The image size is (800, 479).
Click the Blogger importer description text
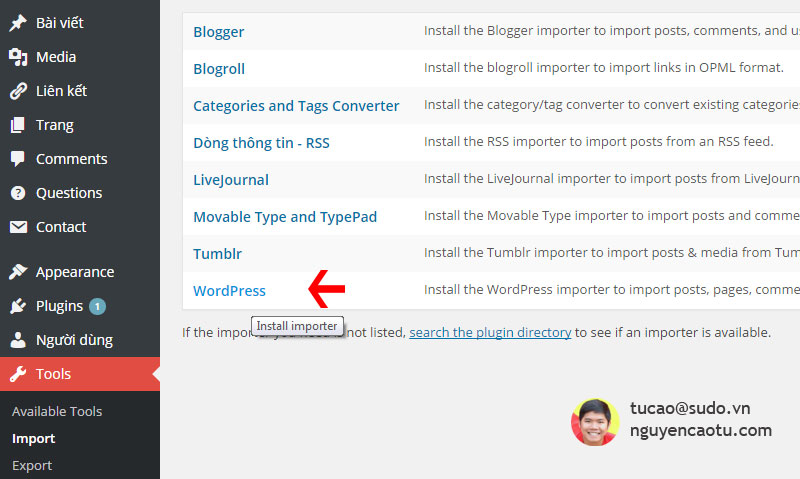(612, 31)
